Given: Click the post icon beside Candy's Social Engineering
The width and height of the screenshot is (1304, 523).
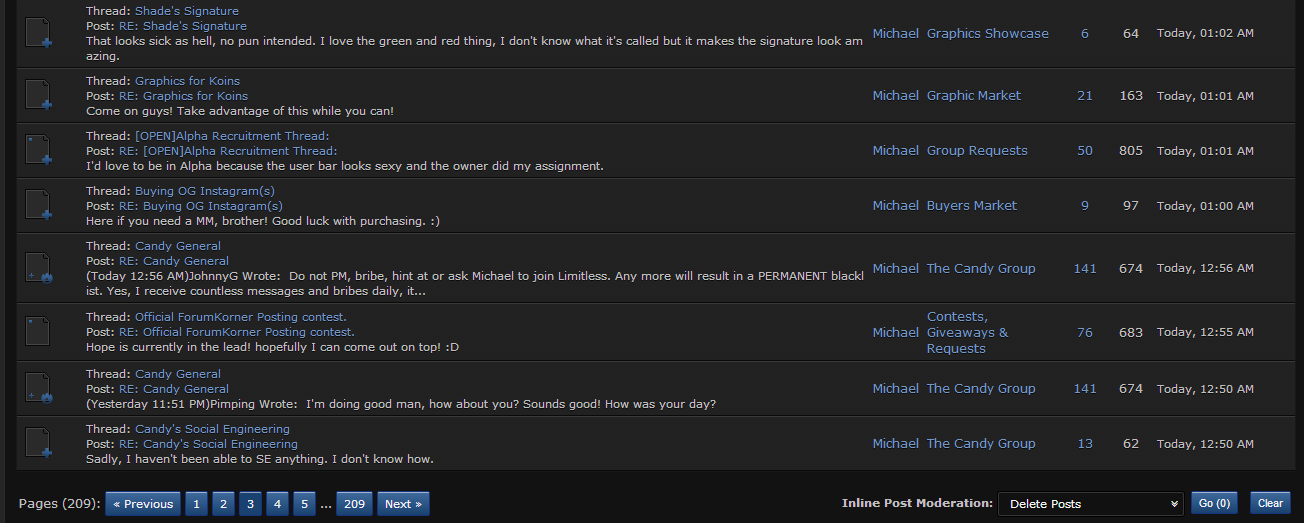Looking at the screenshot, I should click(38, 443).
